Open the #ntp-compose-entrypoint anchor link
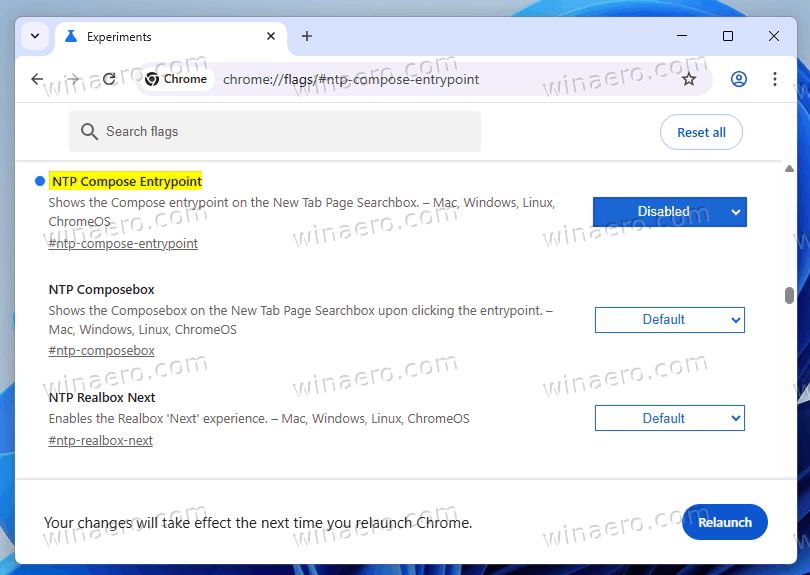Viewport: 810px width, 575px height. 123,243
